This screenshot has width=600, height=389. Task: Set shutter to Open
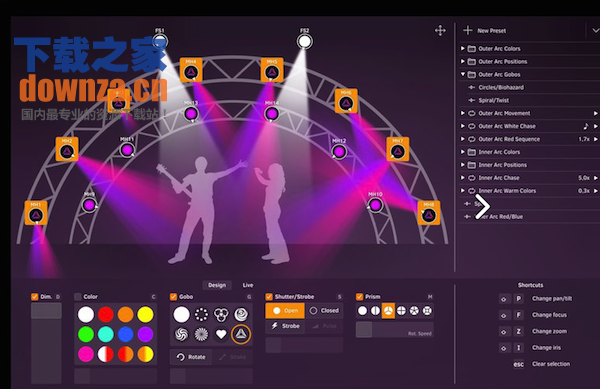coord(285,311)
